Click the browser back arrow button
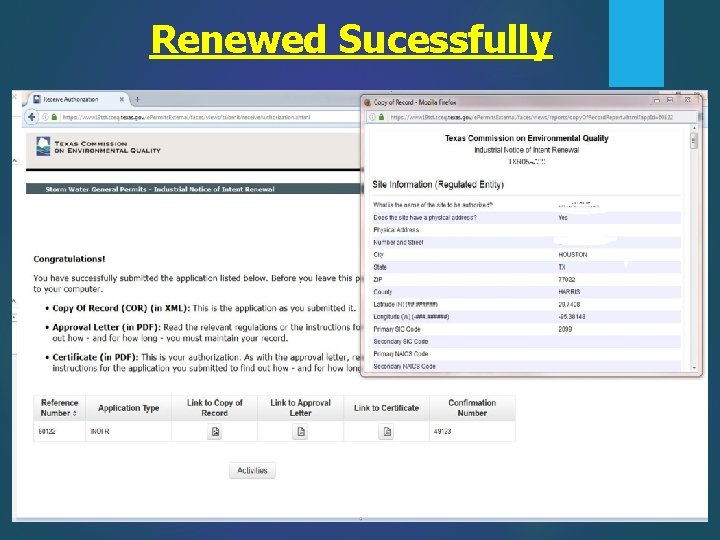Viewport: 720px width, 540px height. tap(31, 117)
